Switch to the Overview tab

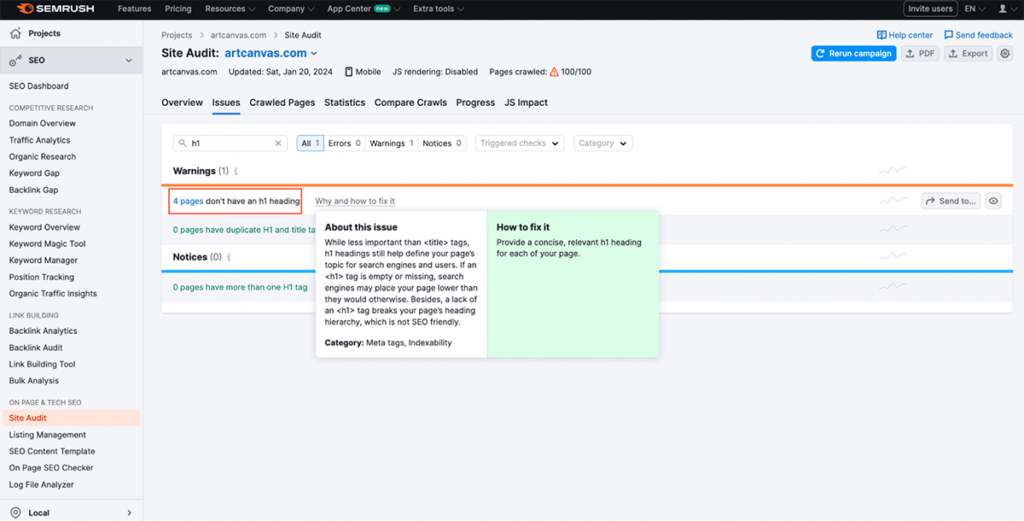tap(182, 103)
